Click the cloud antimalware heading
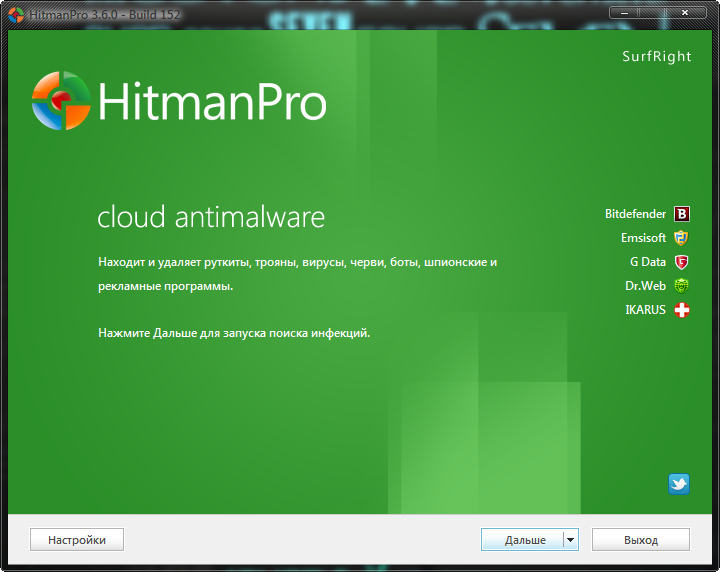Image resolution: width=720 pixels, height=572 pixels. (x=211, y=217)
